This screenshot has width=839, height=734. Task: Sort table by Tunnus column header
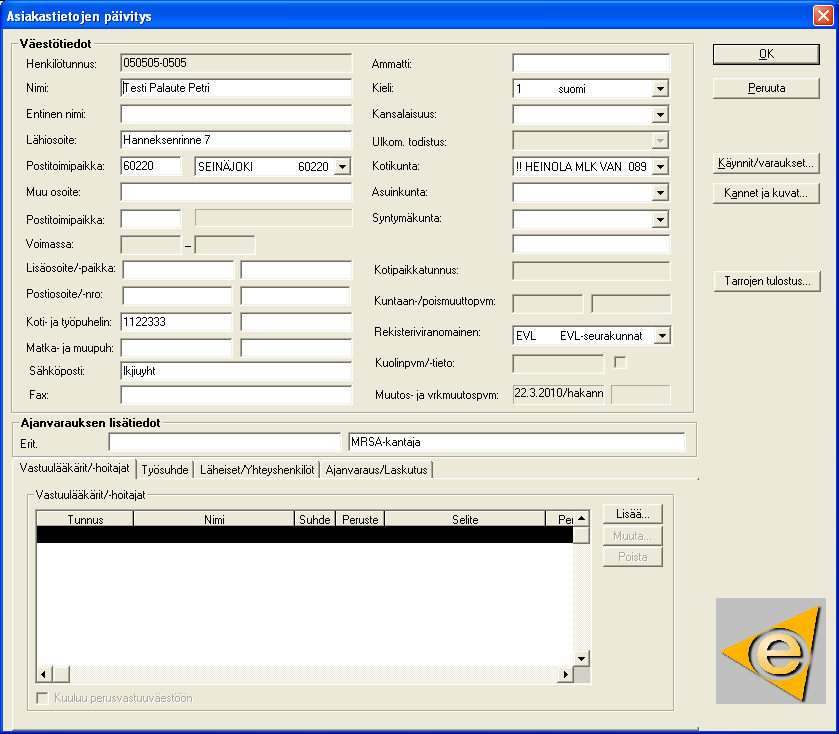click(x=85, y=519)
